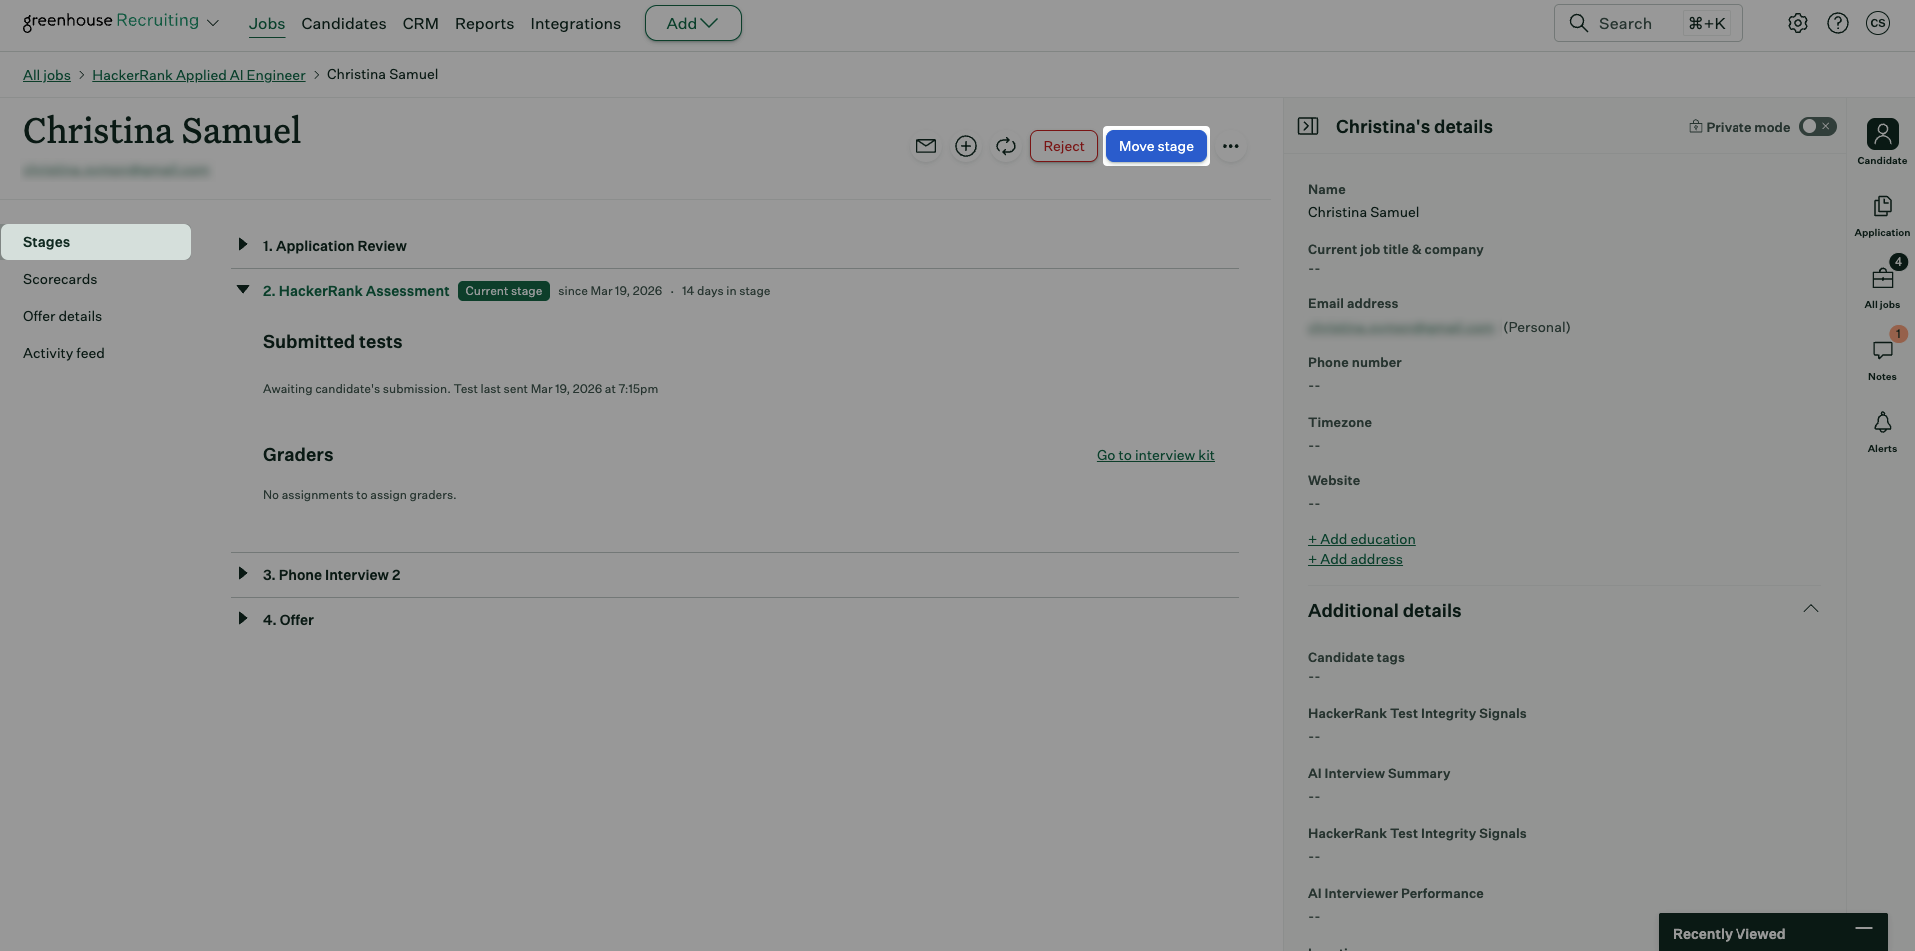Open the CRM tab
The height and width of the screenshot is (951, 1915).
(x=421, y=23)
